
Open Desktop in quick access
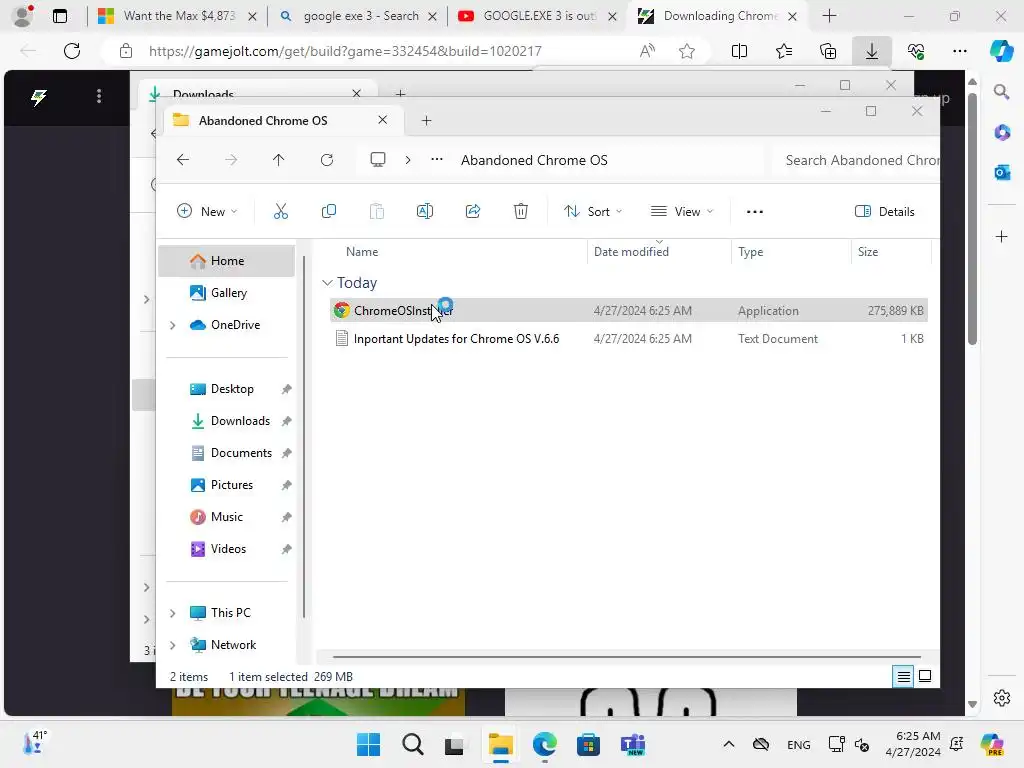coord(227,389)
